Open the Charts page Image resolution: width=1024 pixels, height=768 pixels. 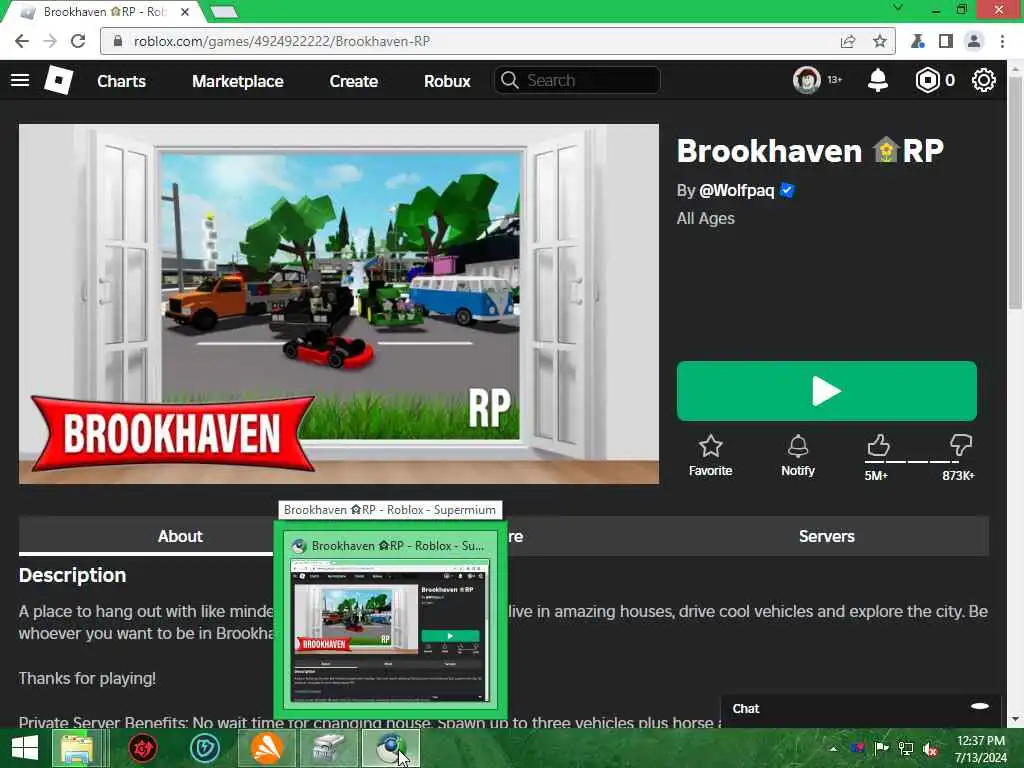[121, 81]
